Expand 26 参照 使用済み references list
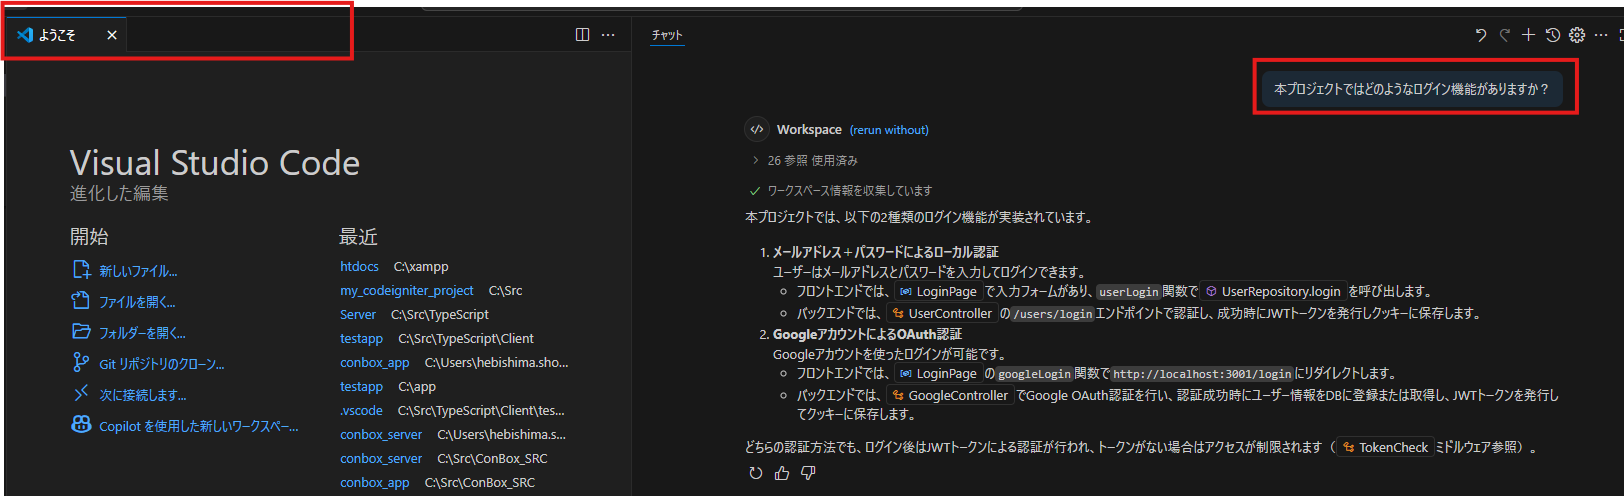This screenshot has width=1624, height=496. pos(805,160)
